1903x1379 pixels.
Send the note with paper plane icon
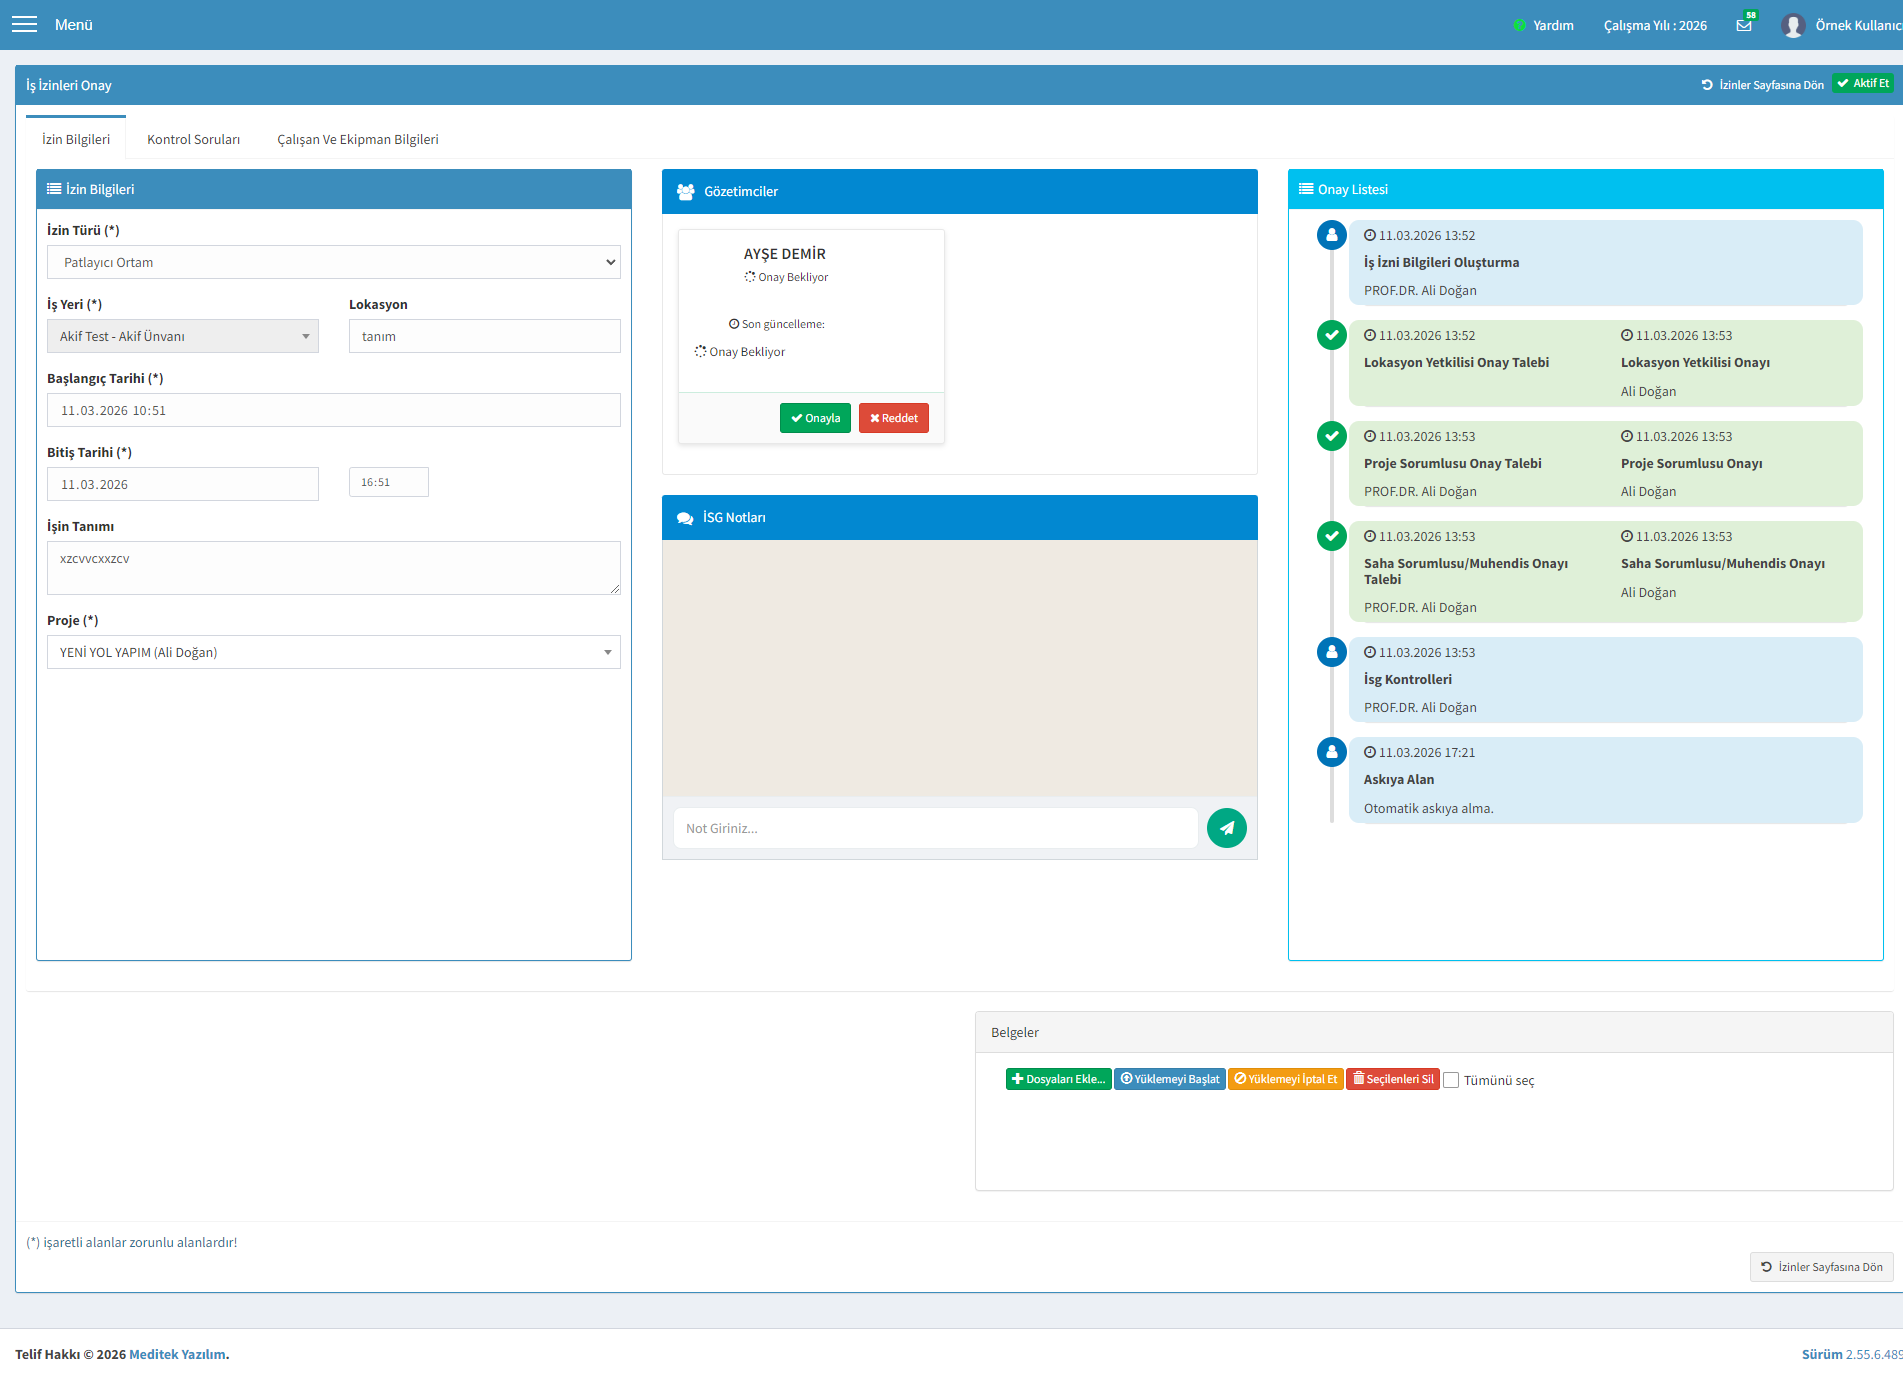[1227, 828]
